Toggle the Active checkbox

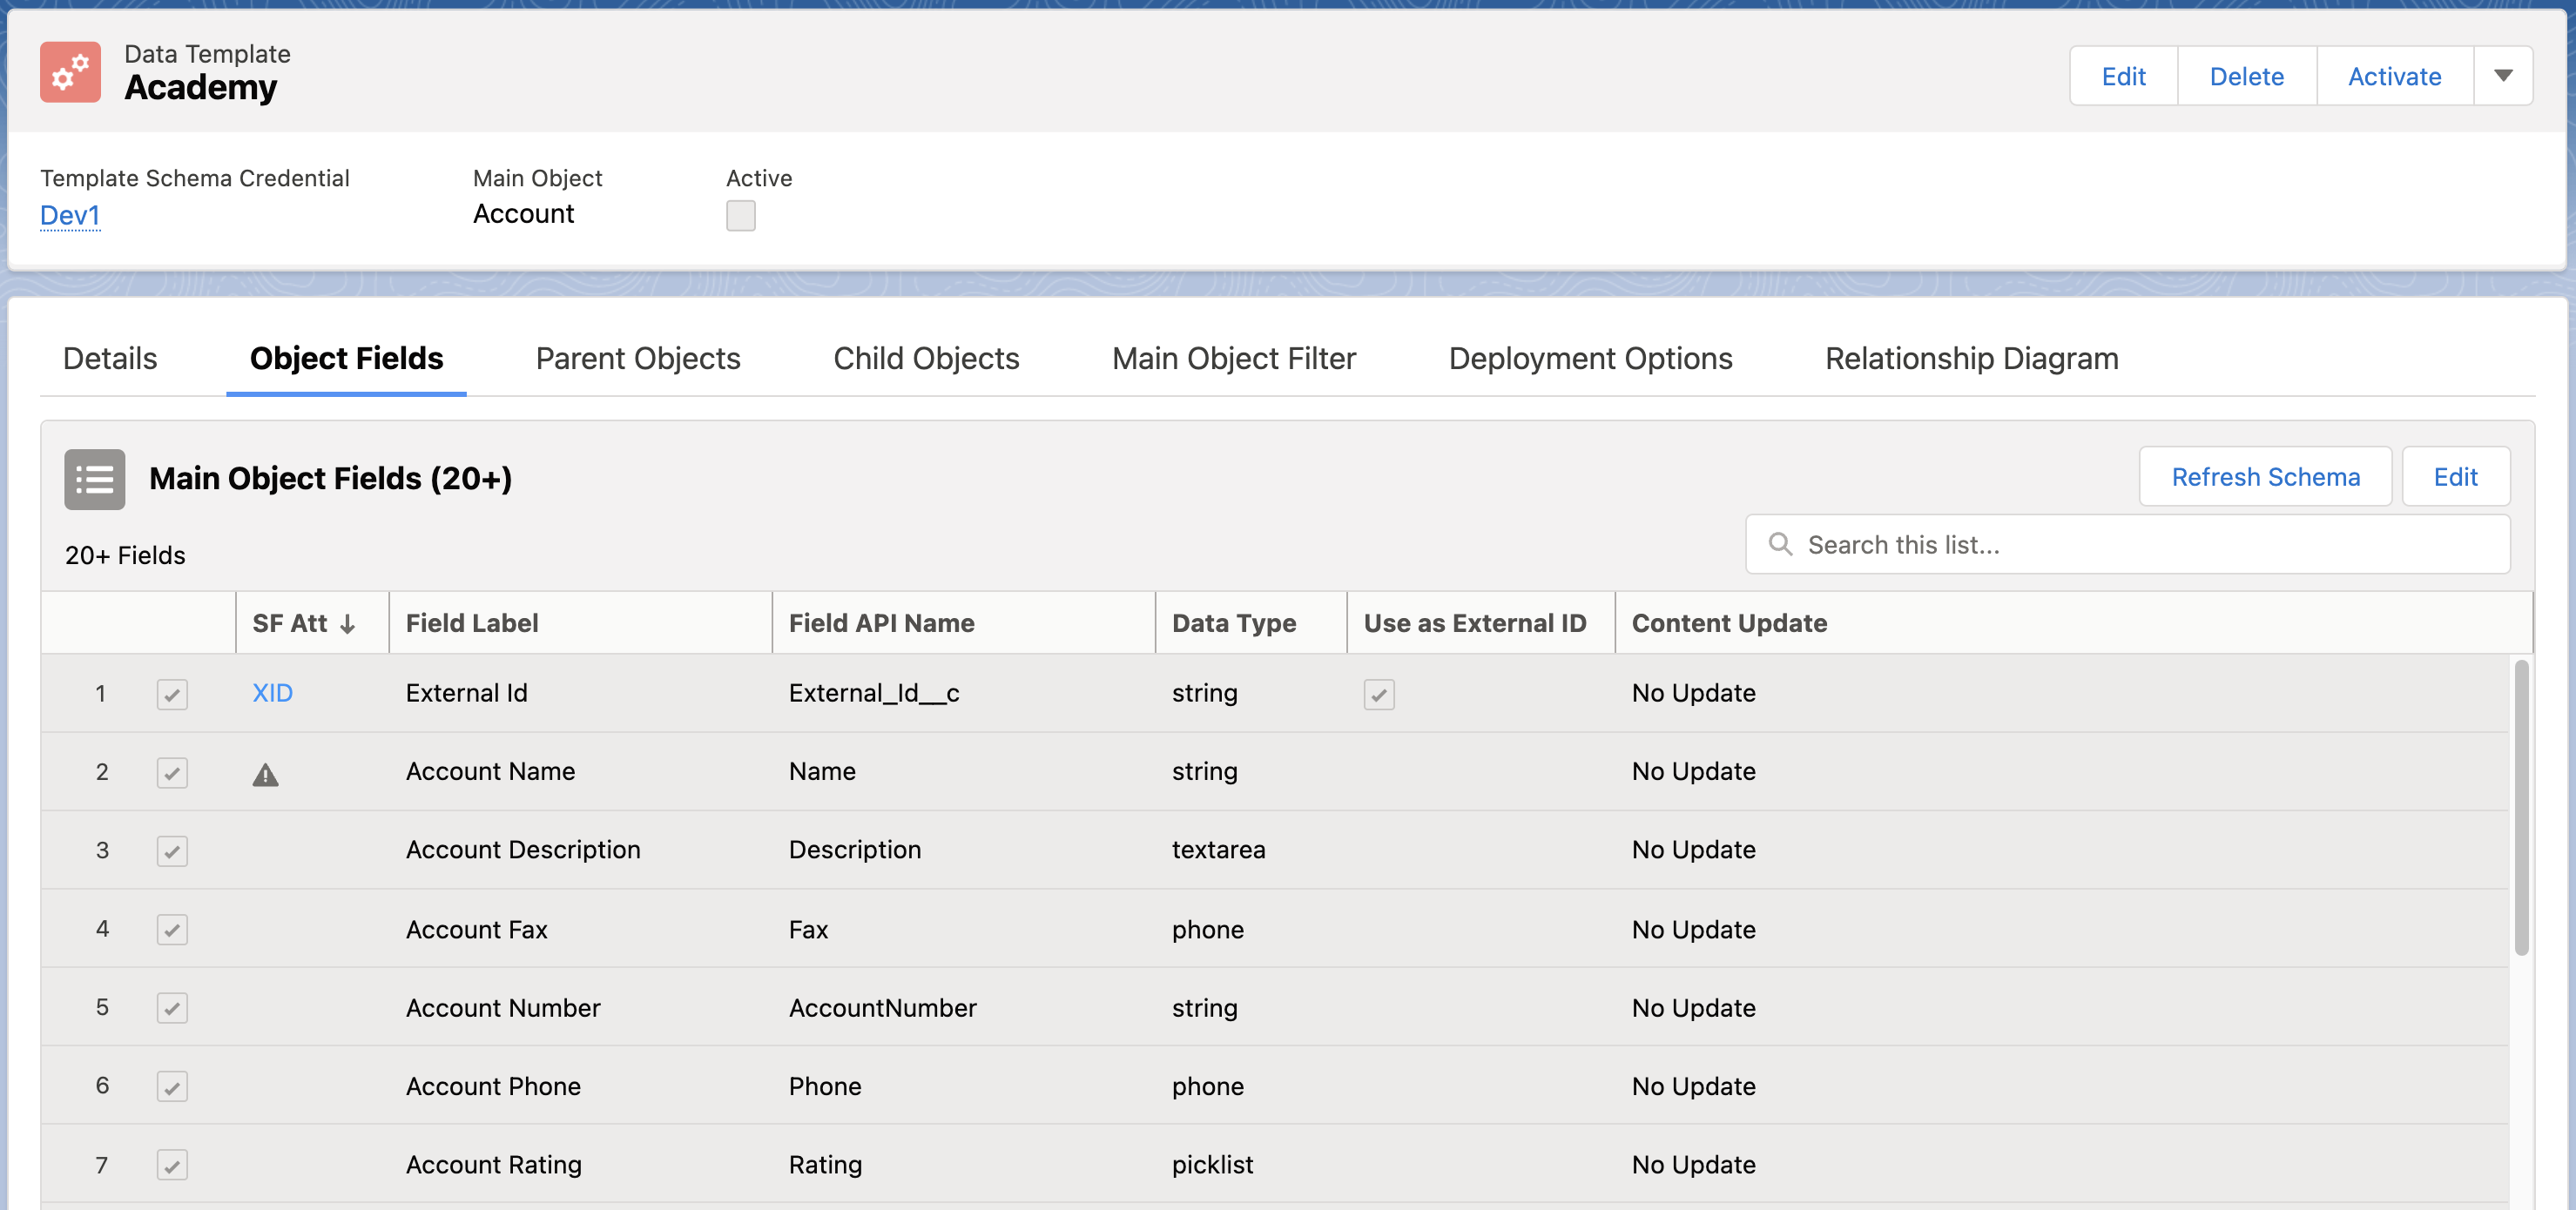(x=741, y=215)
